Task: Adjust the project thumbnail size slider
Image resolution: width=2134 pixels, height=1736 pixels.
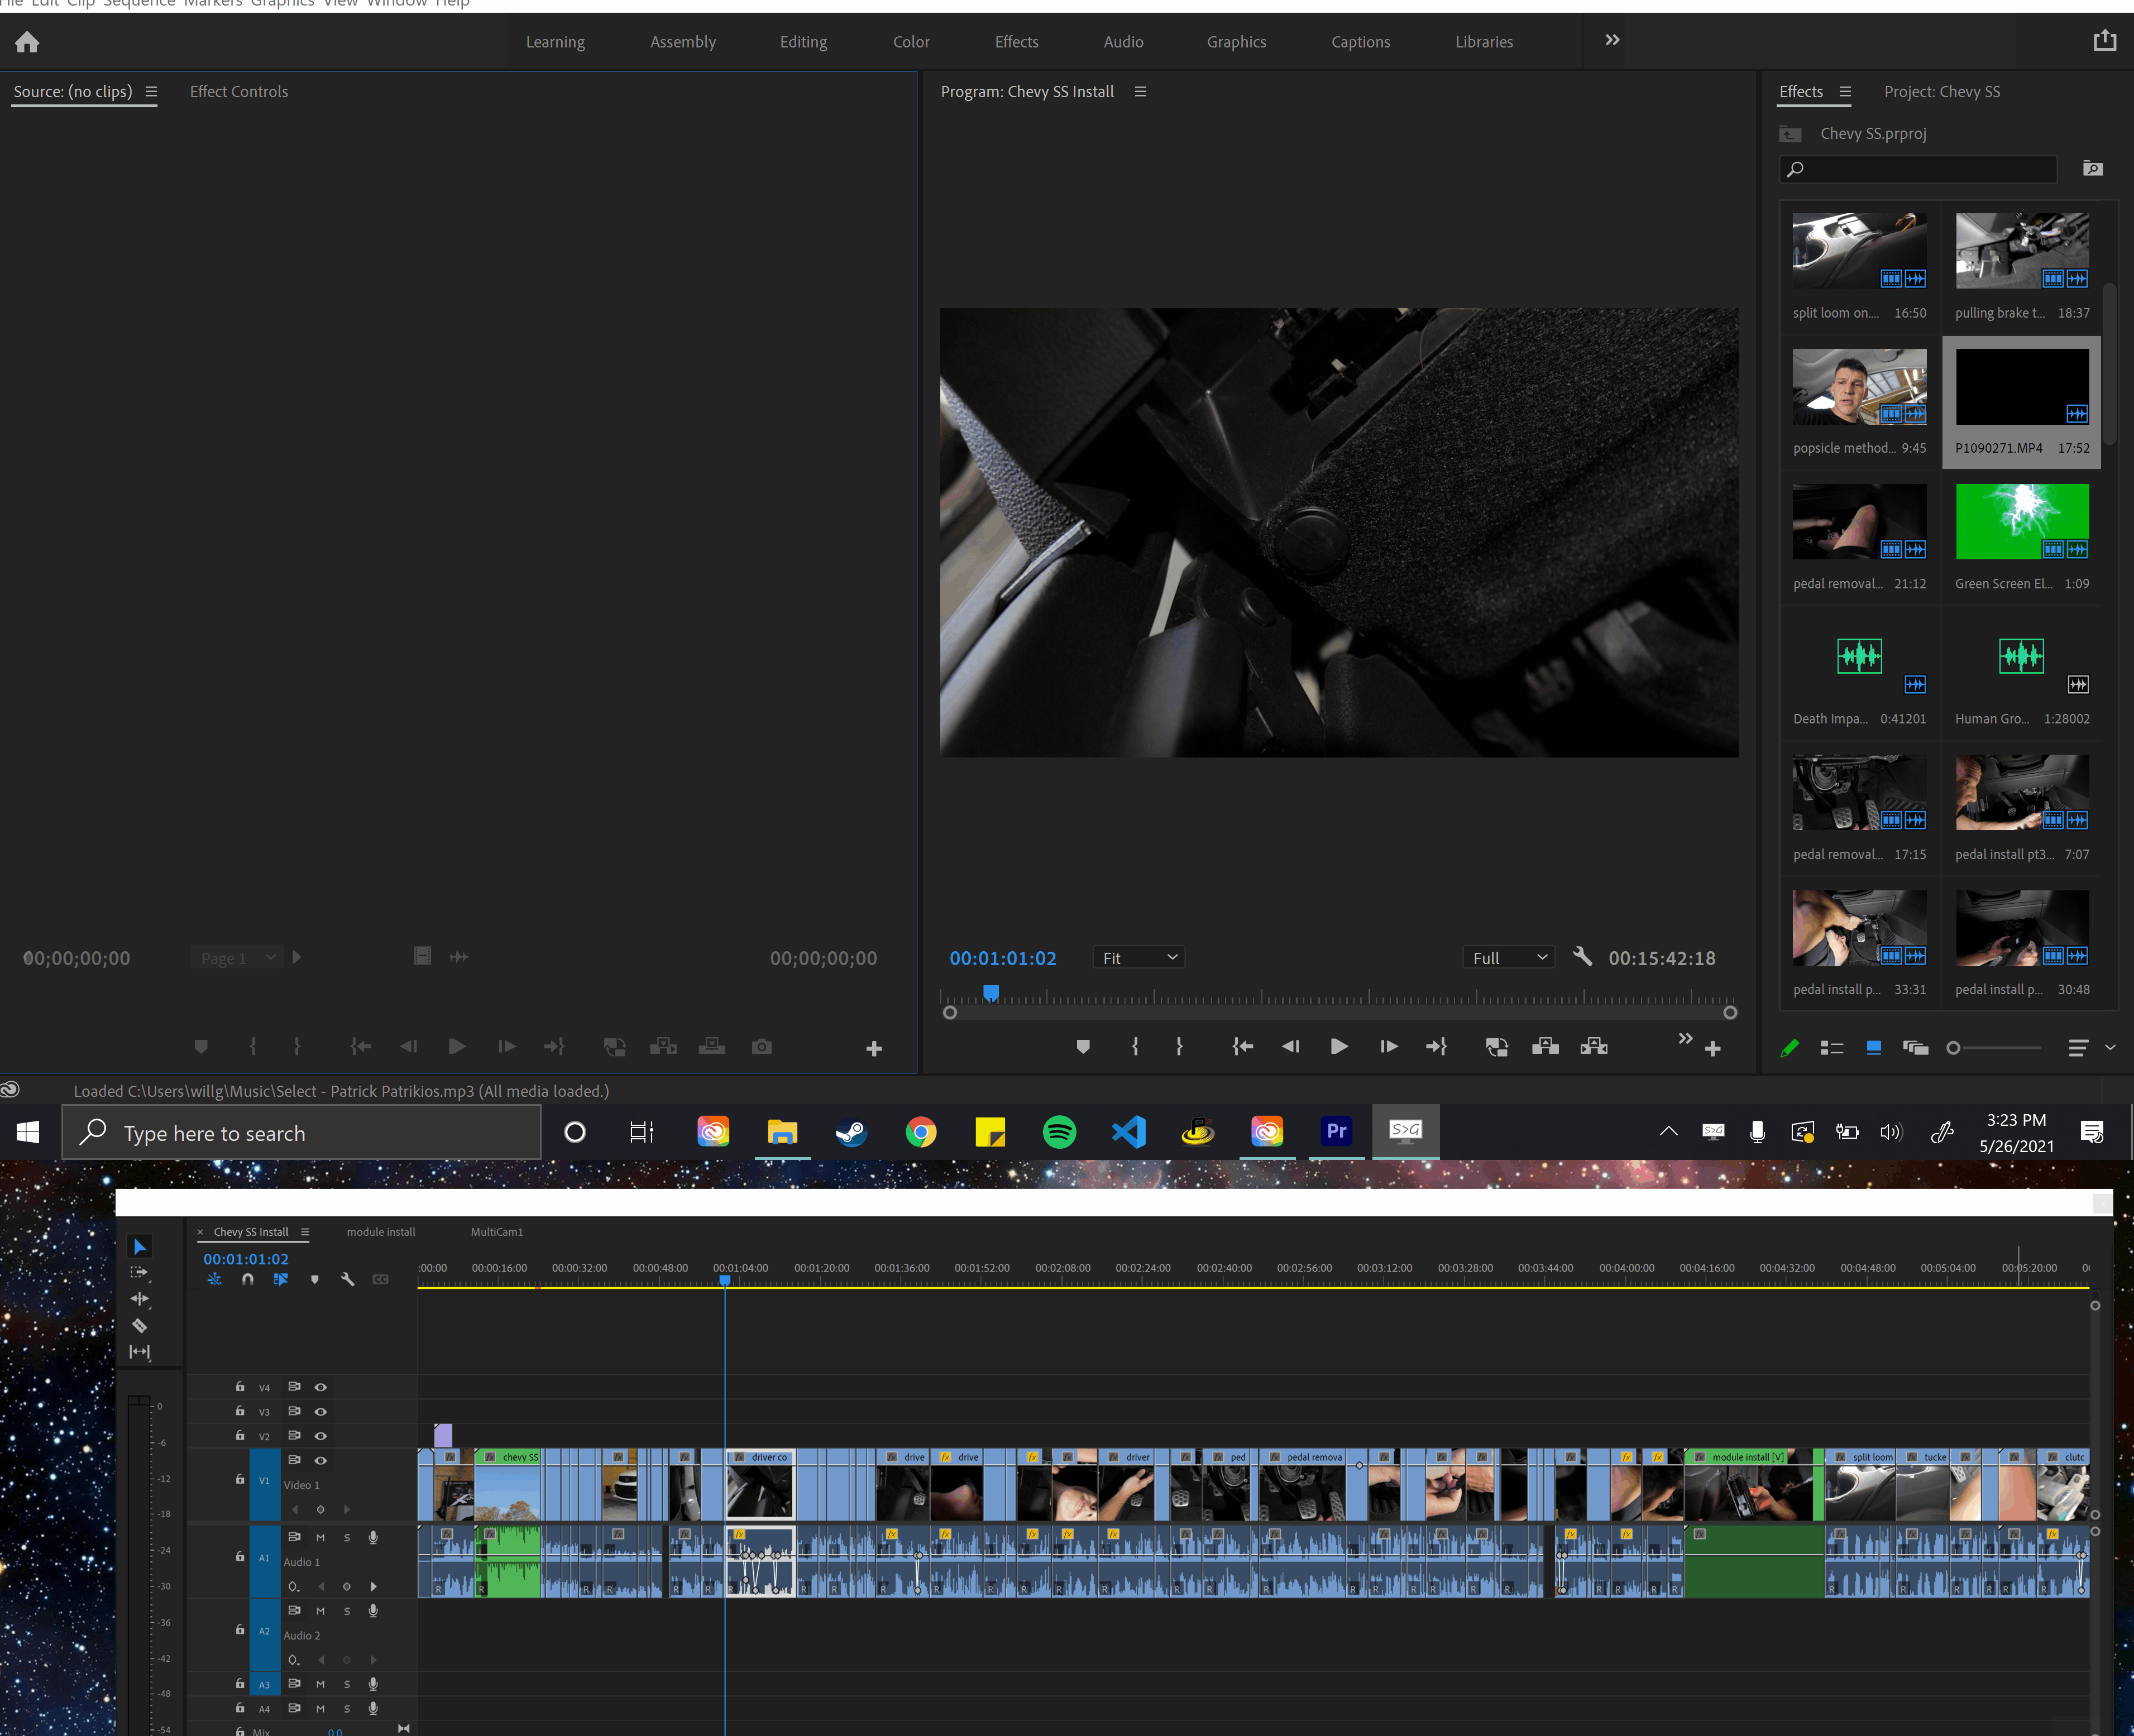Action: pyautogui.click(x=1954, y=1048)
